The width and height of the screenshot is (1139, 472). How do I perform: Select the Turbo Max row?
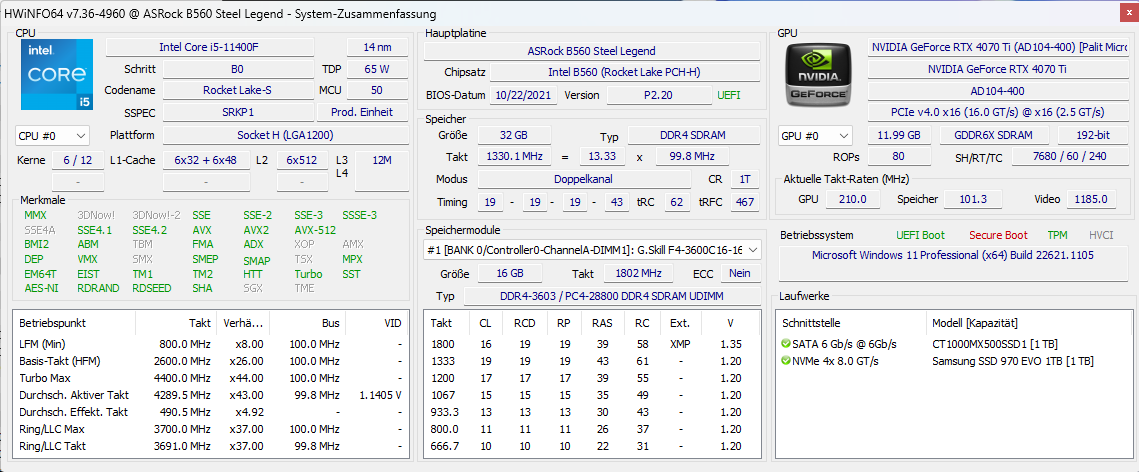pyautogui.click(x=211, y=378)
